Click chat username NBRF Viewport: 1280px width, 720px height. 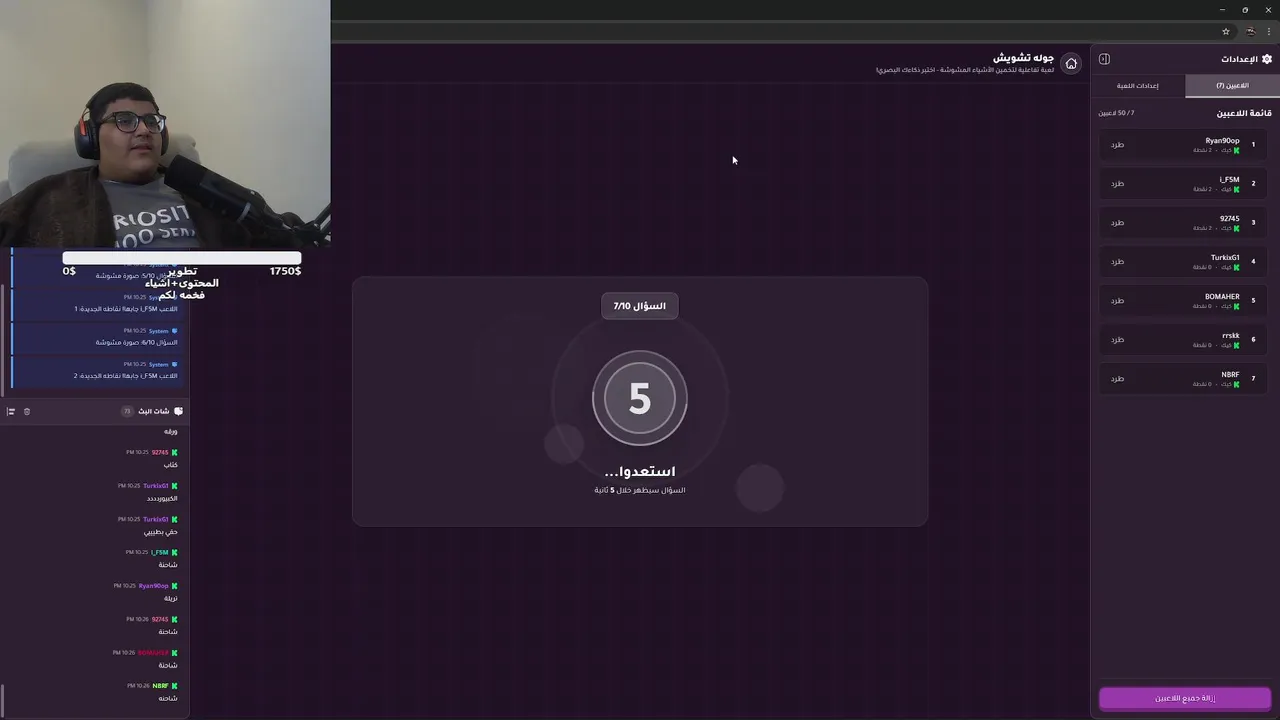(160, 686)
